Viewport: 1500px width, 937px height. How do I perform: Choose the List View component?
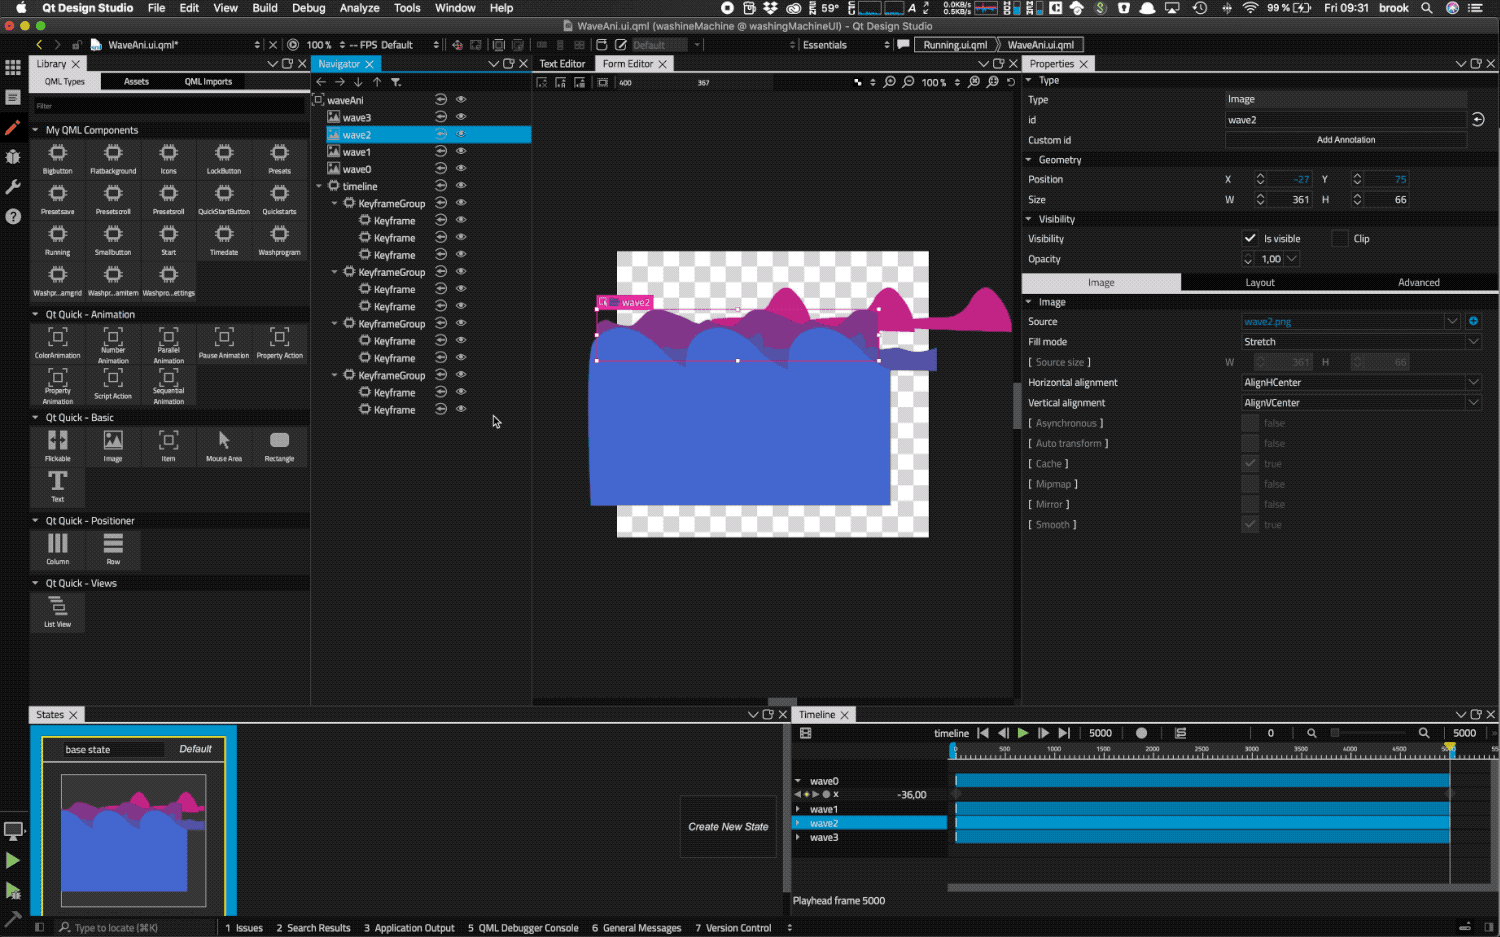pyautogui.click(x=58, y=607)
